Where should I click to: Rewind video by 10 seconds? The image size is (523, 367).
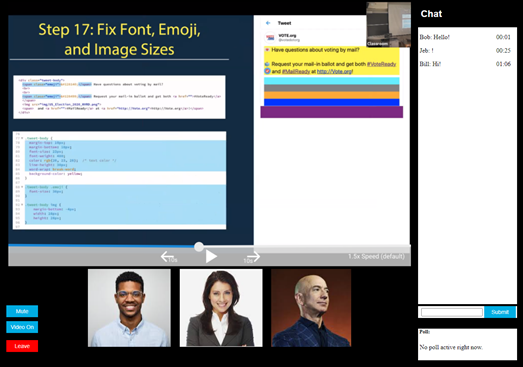coord(169,257)
